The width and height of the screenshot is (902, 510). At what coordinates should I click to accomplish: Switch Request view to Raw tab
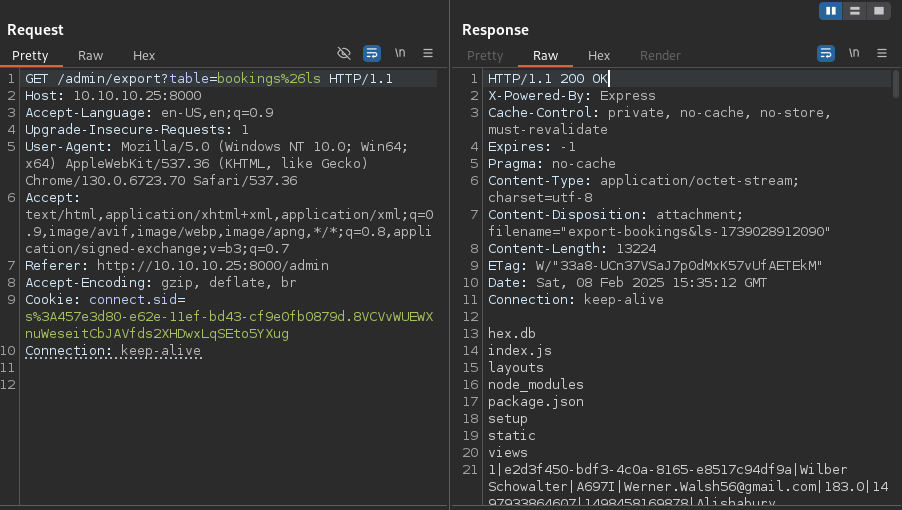(91, 56)
